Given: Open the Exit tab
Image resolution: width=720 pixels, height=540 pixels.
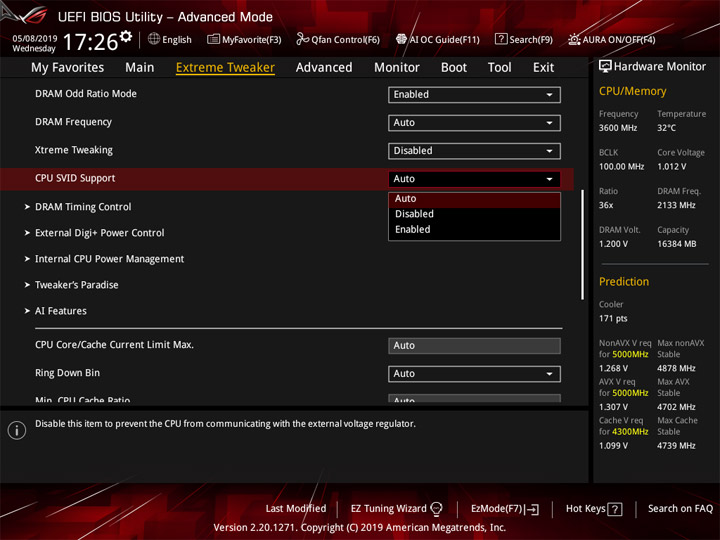Looking at the screenshot, I should [x=543, y=68].
